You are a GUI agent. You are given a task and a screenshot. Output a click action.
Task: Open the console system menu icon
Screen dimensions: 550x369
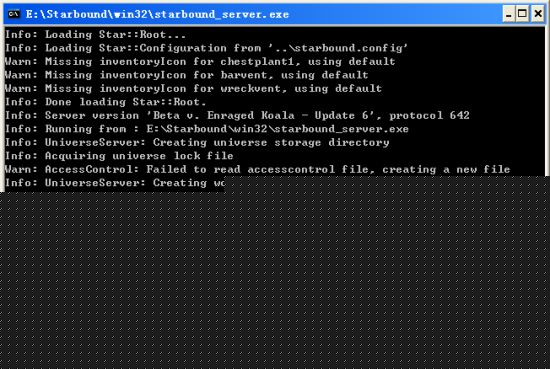pyautogui.click(x=14, y=14)
